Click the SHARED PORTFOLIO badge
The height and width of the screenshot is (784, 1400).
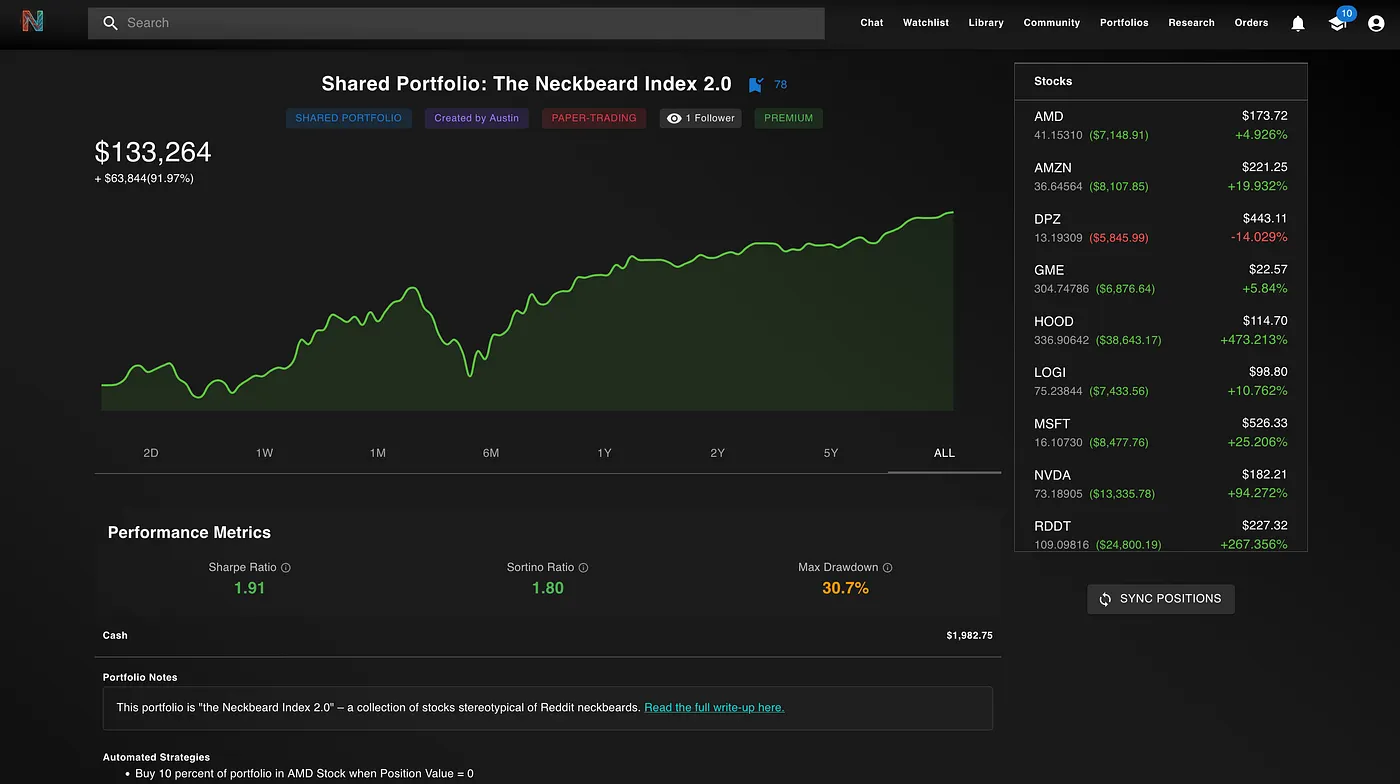tap(349, 118)
